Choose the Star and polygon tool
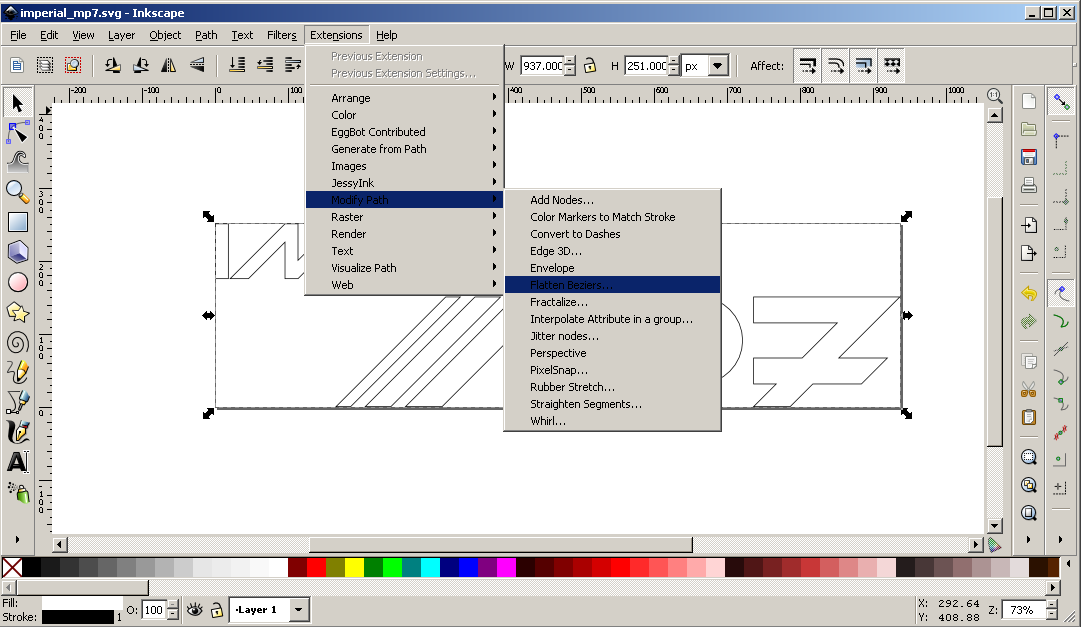1081x627 pixels. [17, 312]
